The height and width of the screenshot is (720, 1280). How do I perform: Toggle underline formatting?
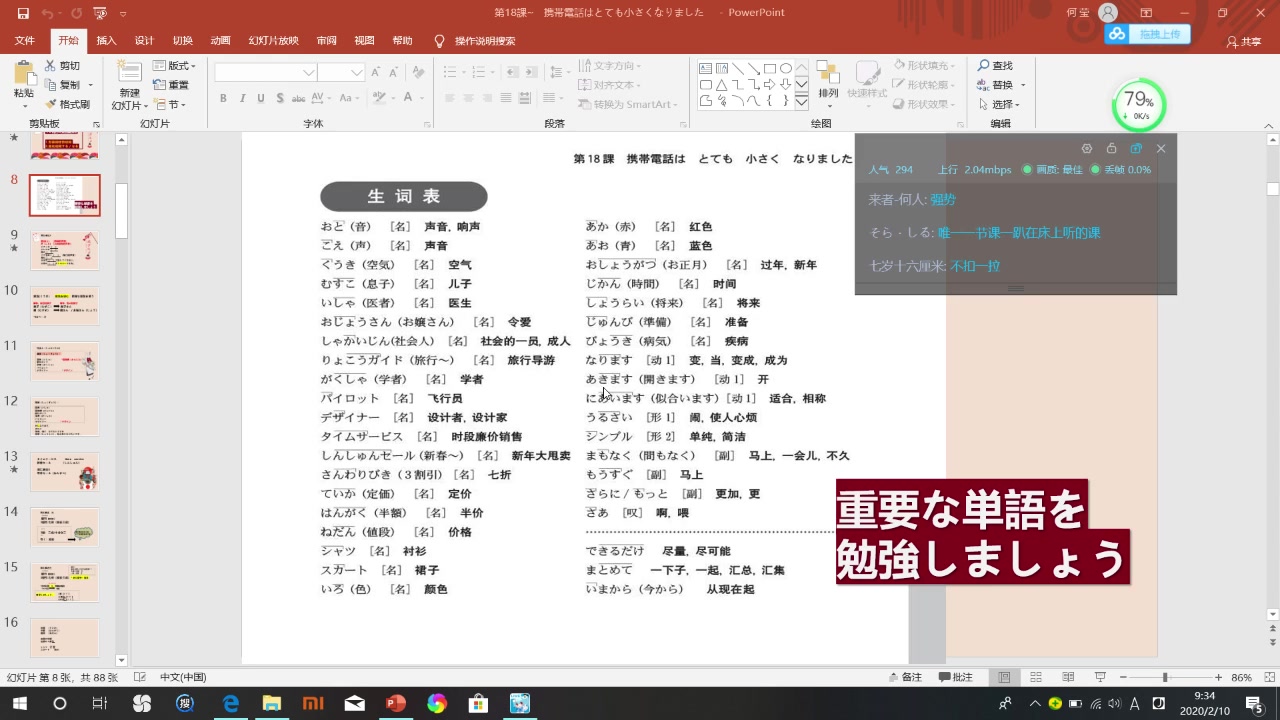click(x=259, y=99)
